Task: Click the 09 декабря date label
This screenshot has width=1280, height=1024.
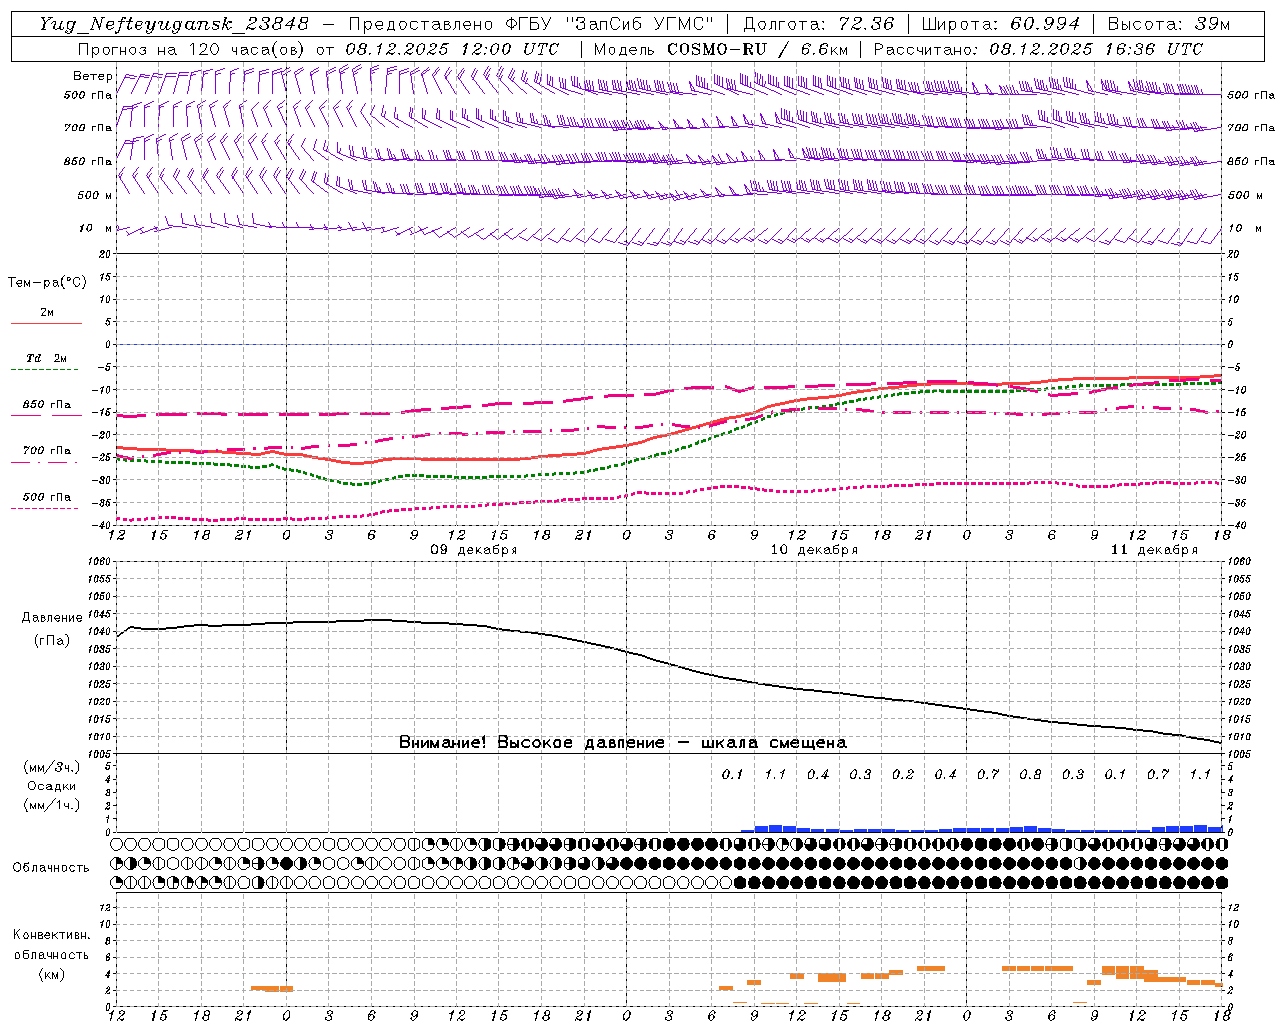Action: pos(473,550)
